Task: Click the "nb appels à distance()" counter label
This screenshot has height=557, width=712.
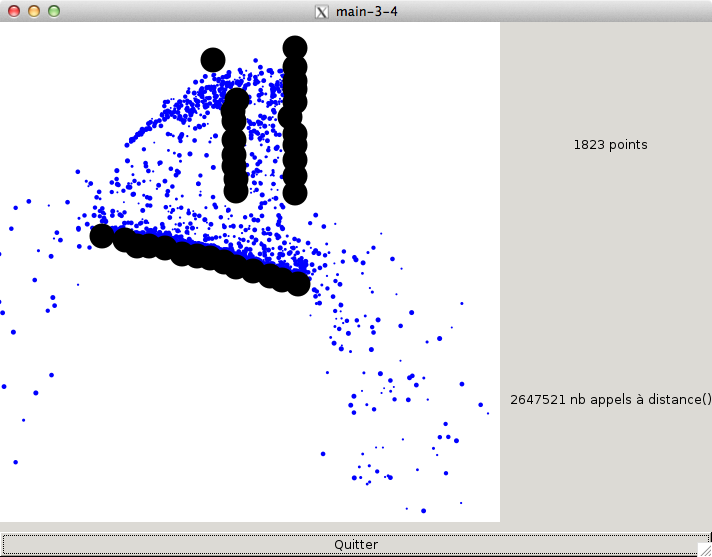Action: [x=610, y=400]
